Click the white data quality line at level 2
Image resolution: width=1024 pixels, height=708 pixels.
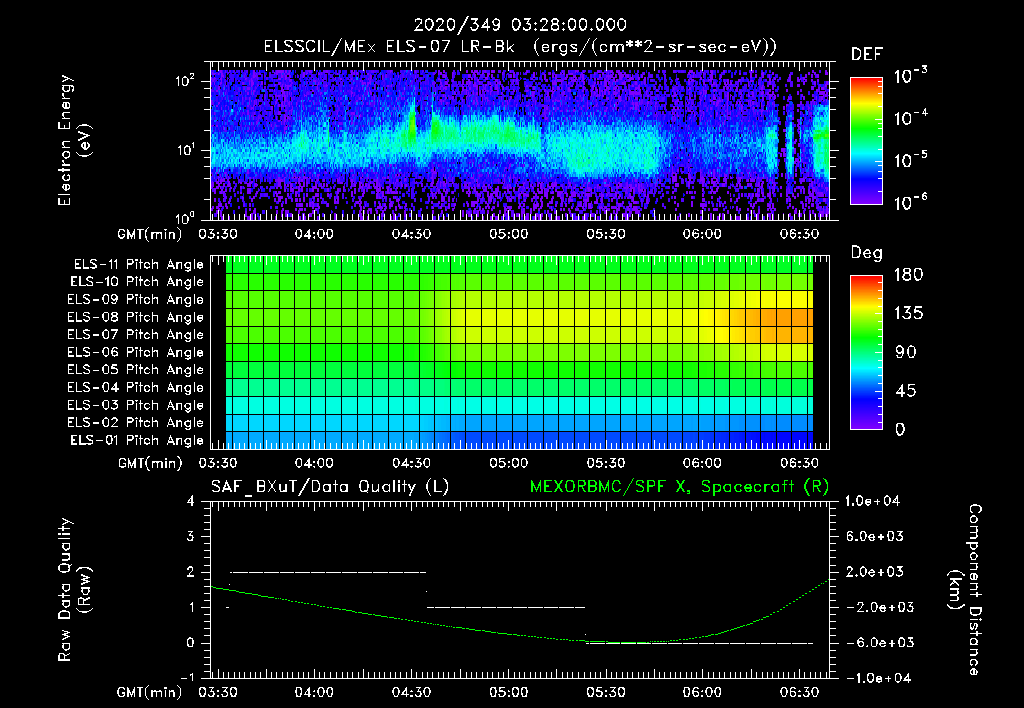[328, 572]
